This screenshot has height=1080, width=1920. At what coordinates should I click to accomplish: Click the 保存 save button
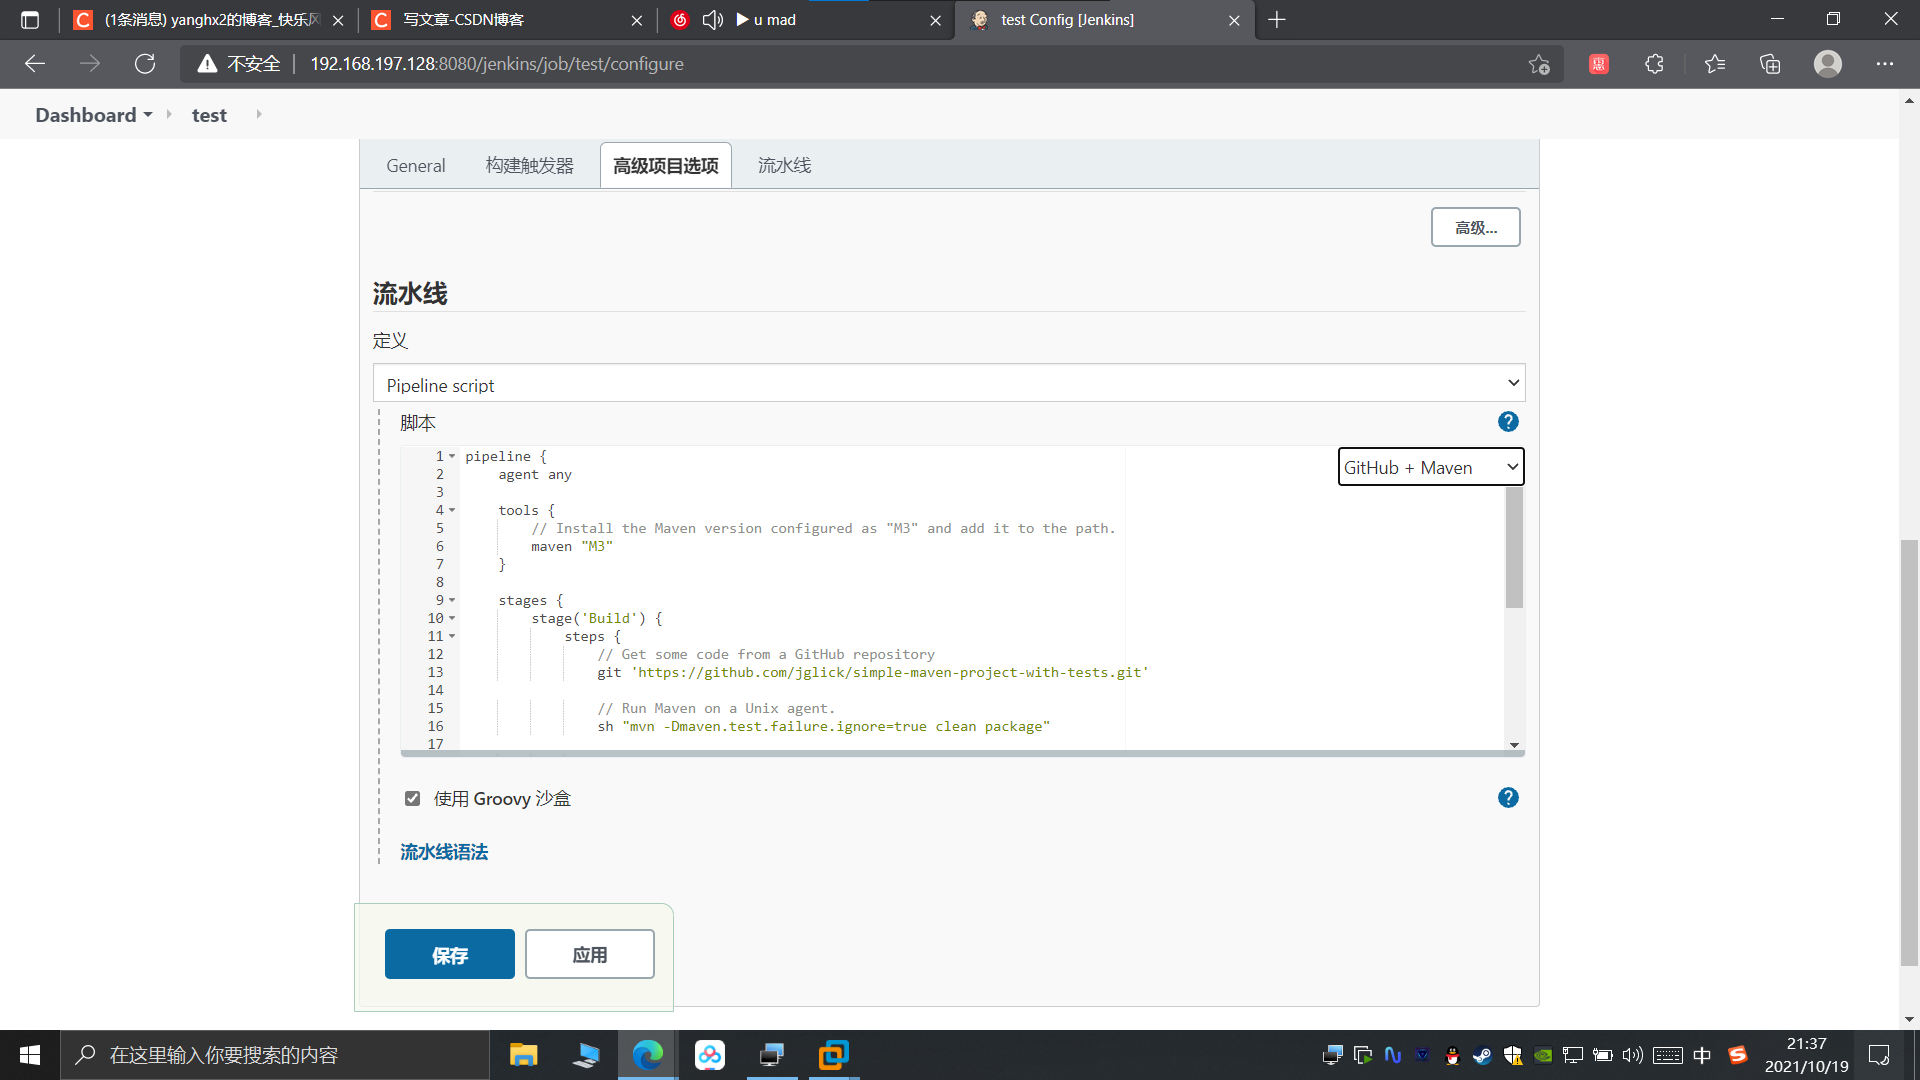point(449,955)
